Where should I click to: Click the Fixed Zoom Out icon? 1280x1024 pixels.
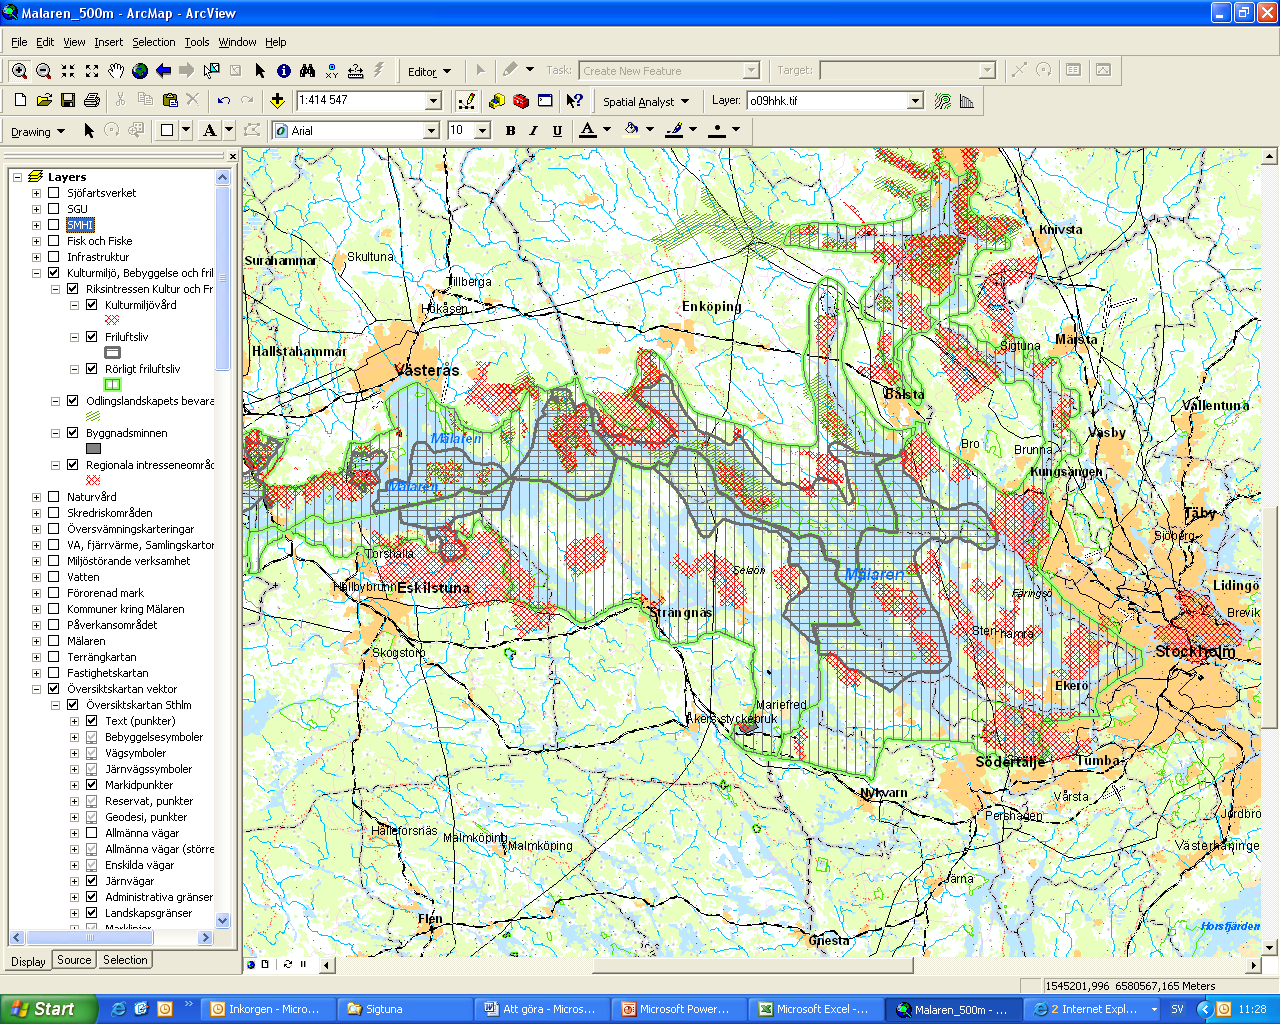click(92, 71)
